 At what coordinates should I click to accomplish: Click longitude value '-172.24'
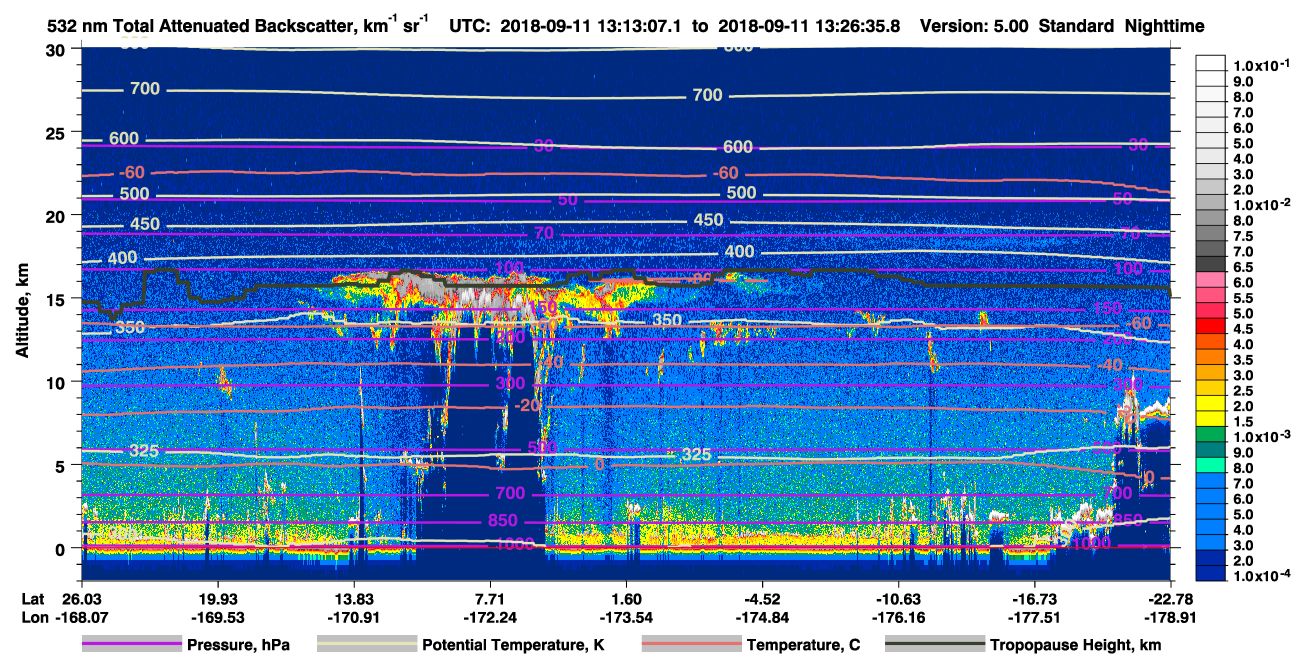tap(490, 617)
